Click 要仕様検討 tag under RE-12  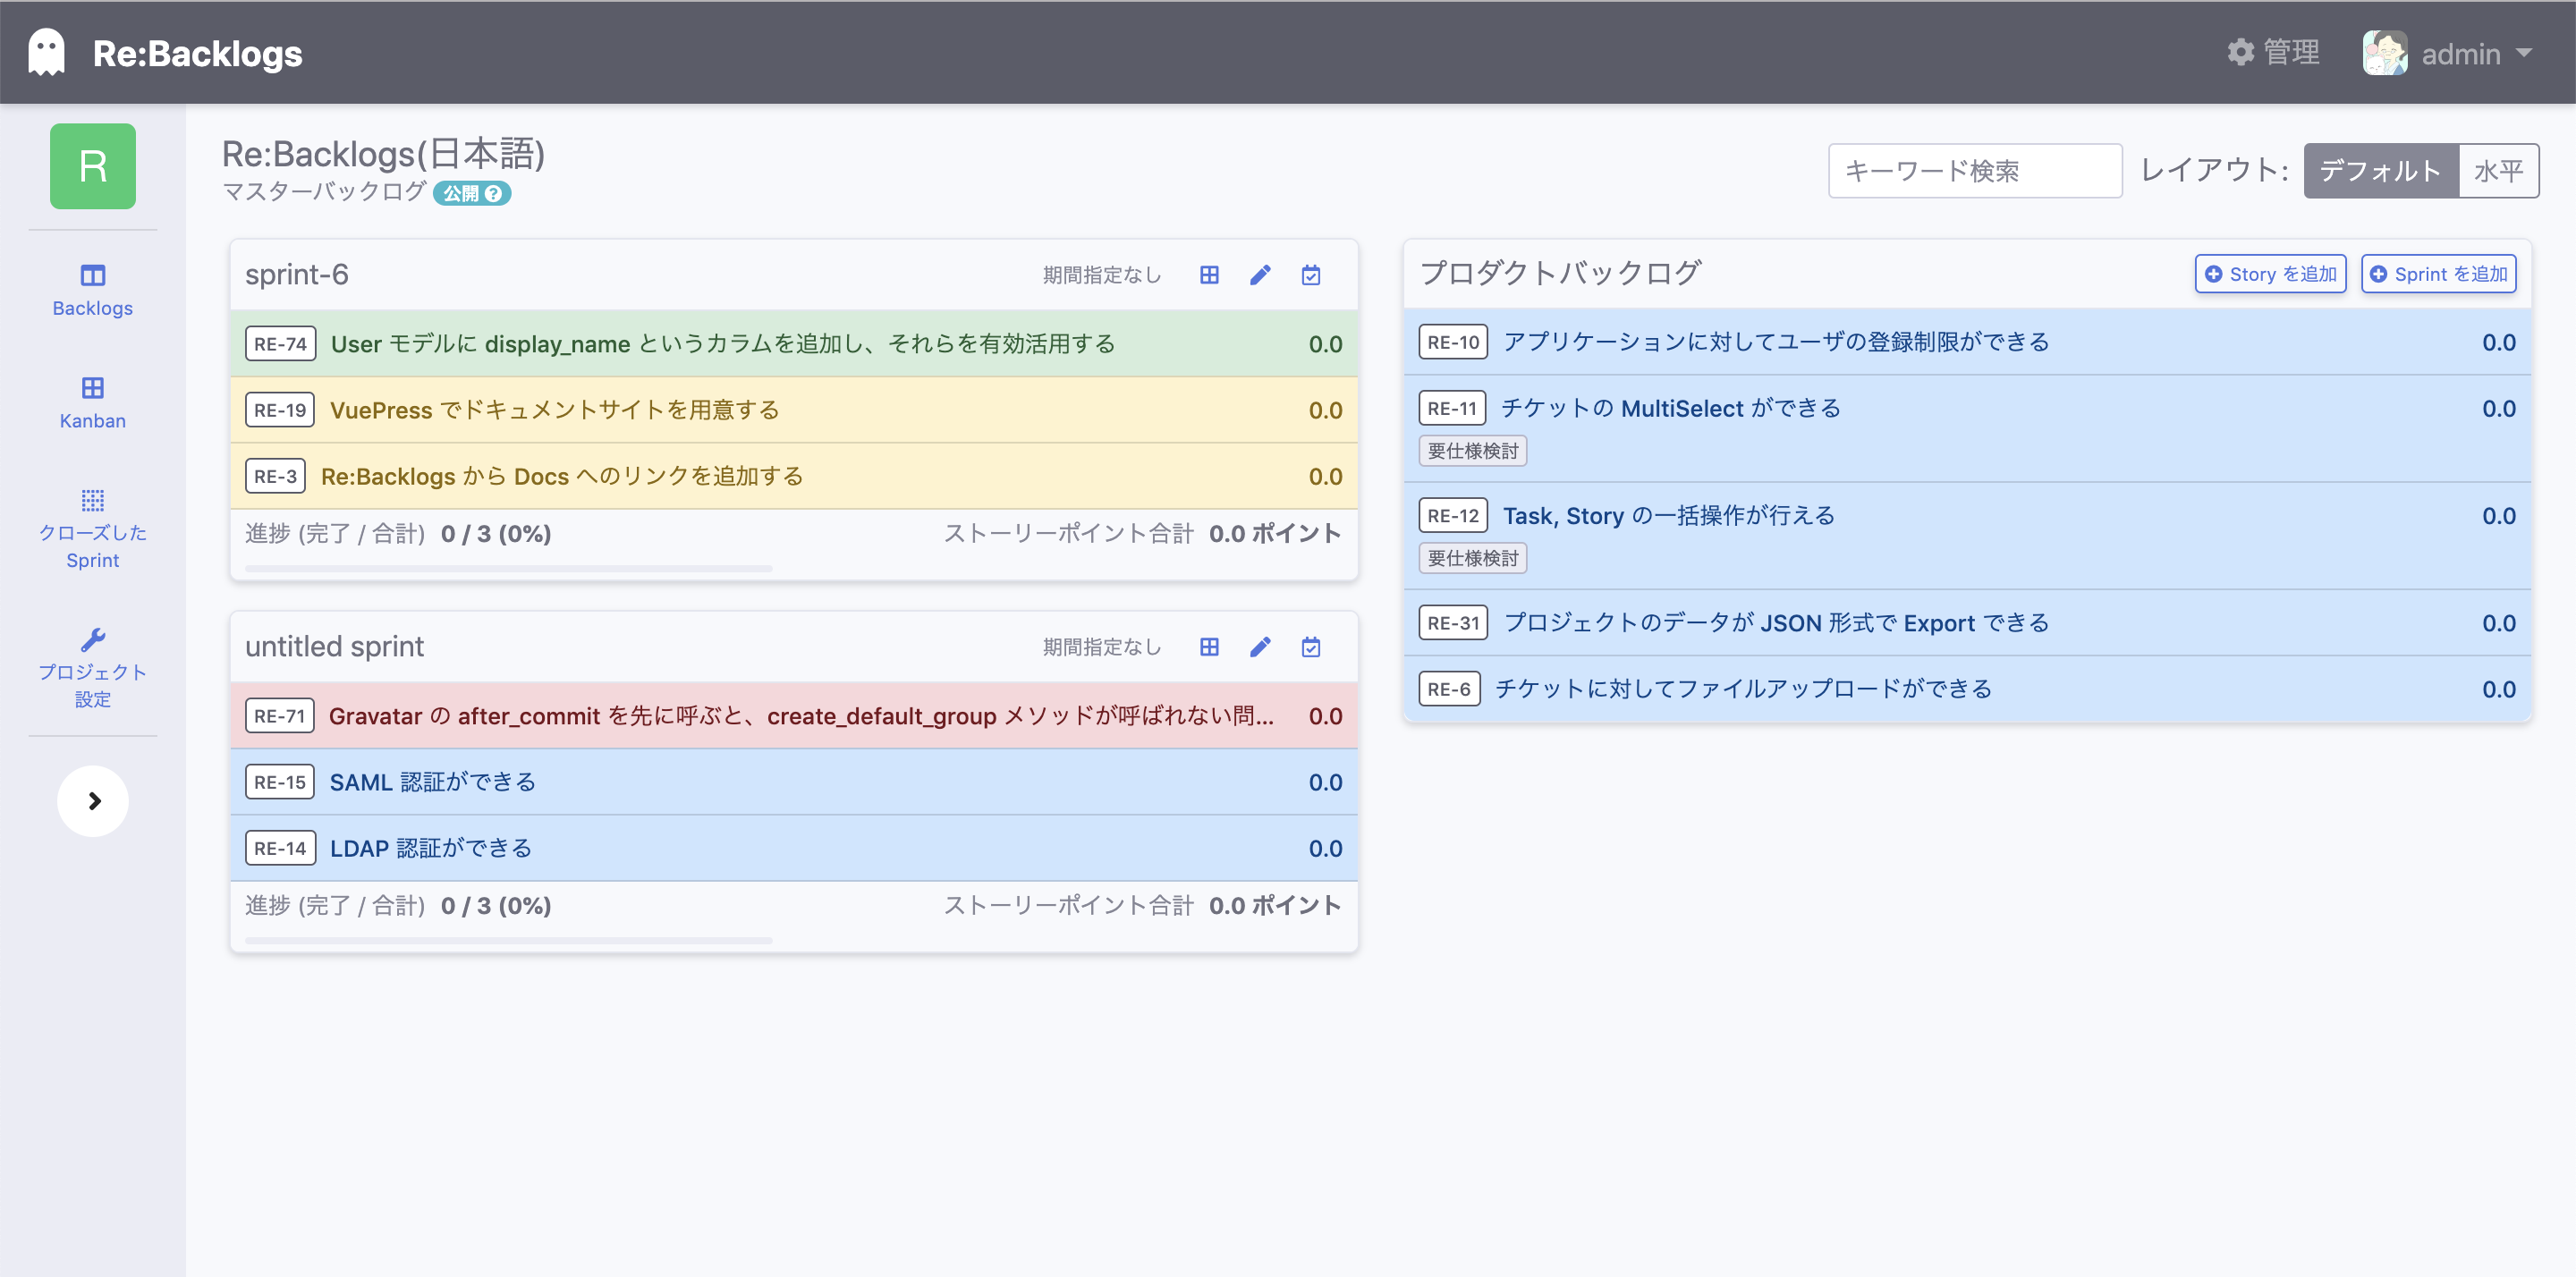click(1472, 558)
